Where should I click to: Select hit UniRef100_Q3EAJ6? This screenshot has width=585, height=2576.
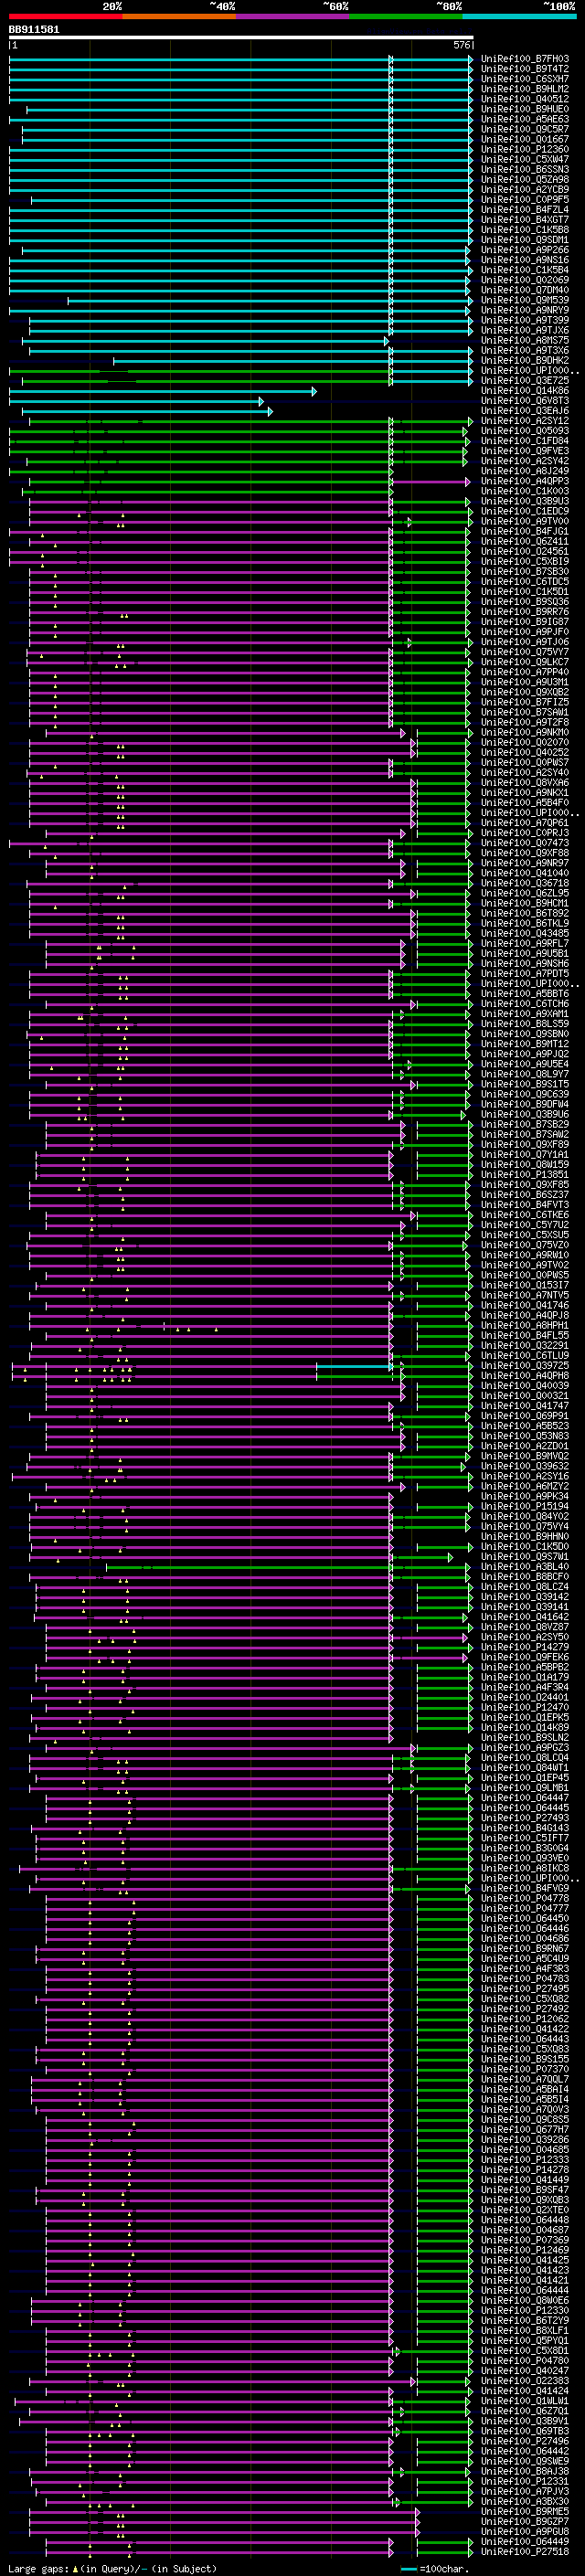click(x=525, y=411)
